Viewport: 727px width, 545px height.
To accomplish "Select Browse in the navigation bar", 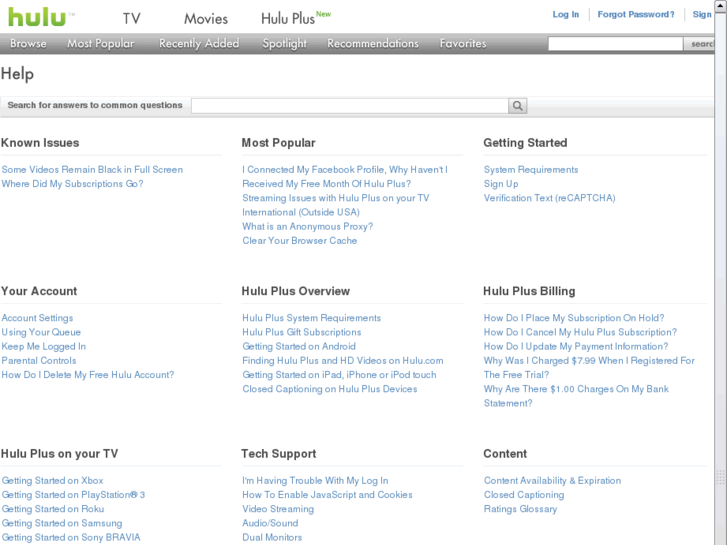I will coord(28,44).
